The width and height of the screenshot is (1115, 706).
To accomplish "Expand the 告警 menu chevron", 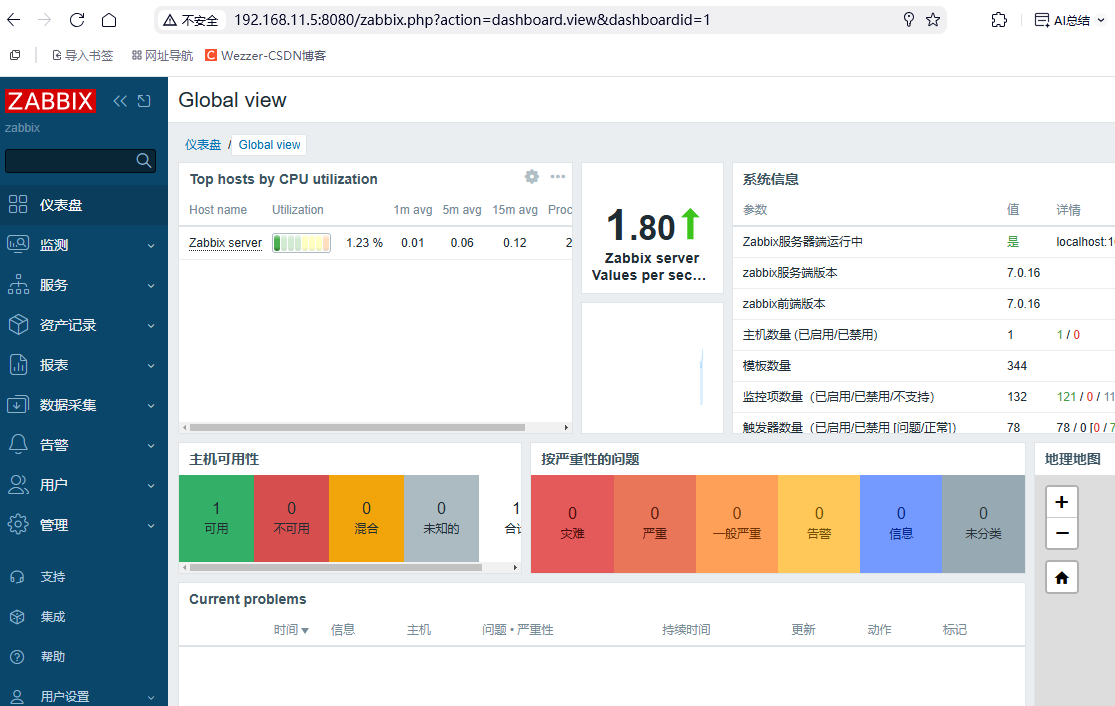I will [151, 445].
